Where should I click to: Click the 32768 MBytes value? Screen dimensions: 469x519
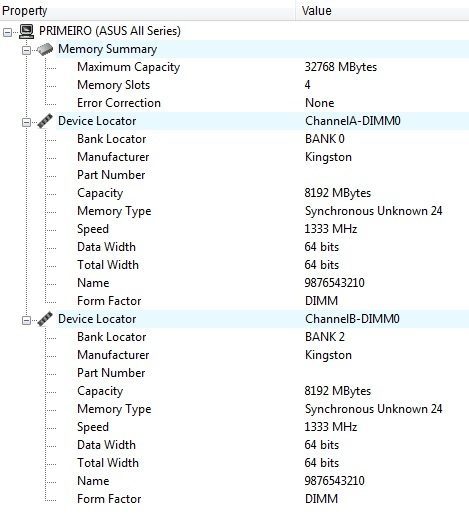[341, 67]
